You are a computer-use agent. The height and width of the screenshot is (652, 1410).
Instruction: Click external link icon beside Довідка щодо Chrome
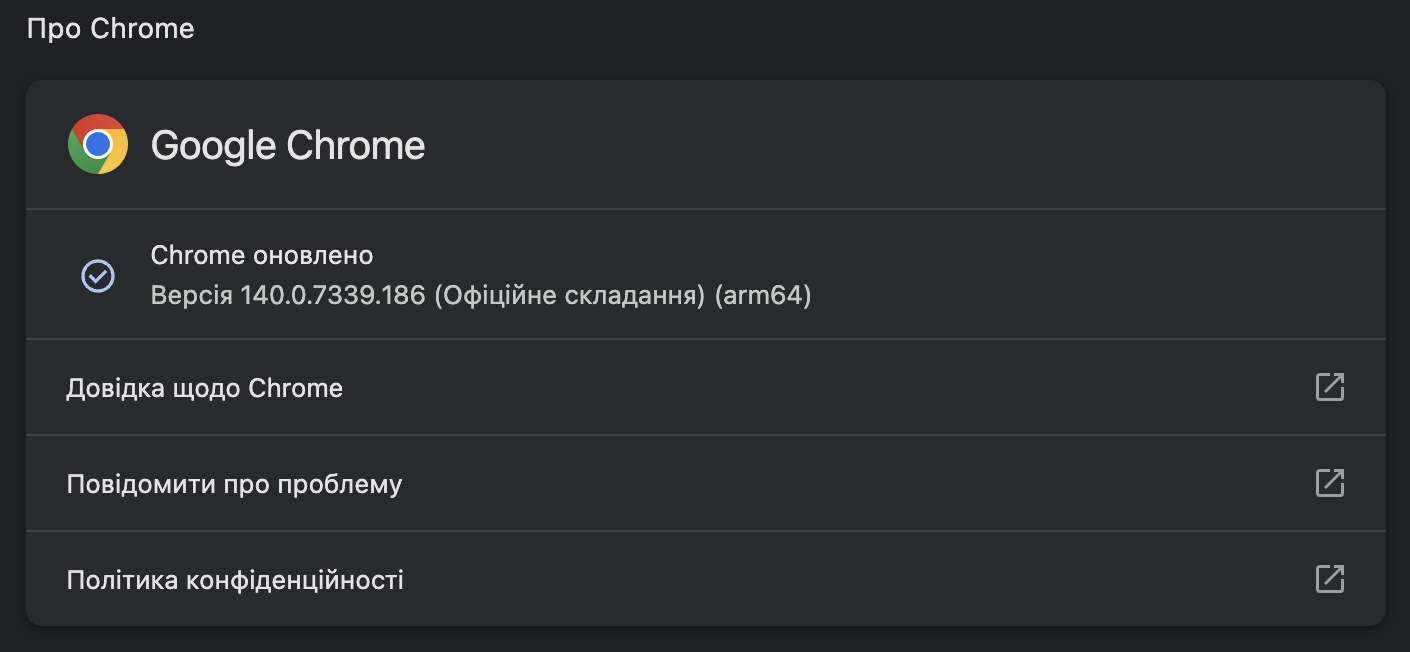(1329, 387)
